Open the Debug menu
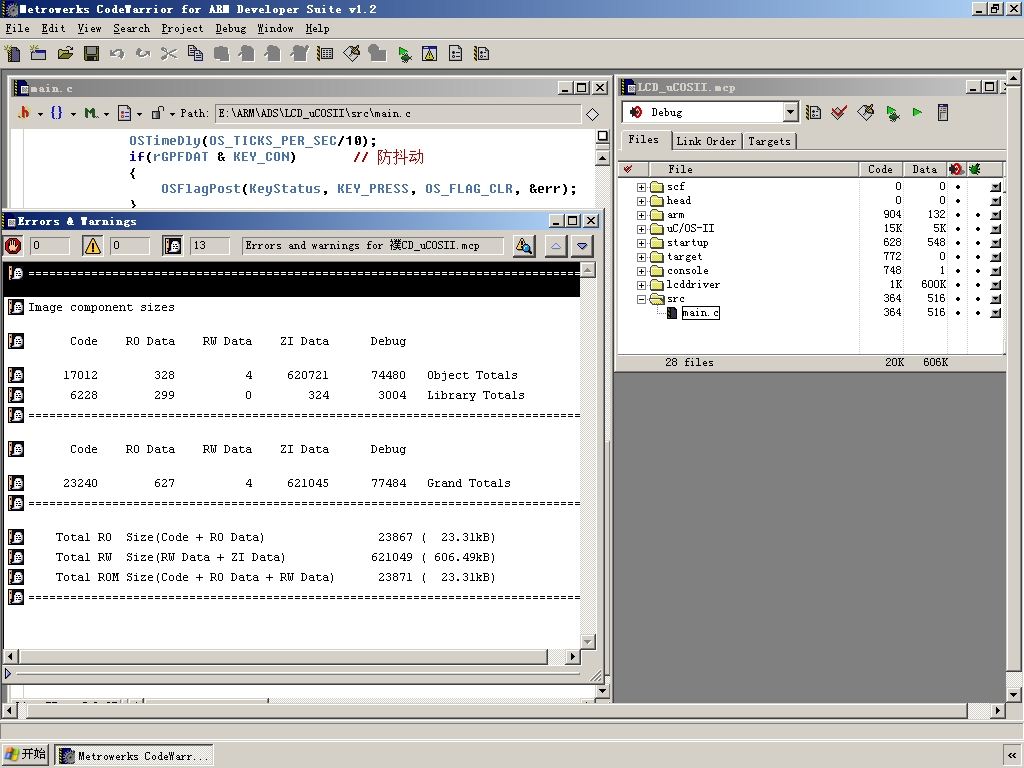This screenshot has width=1024, height=768. (x=231, y=29)
